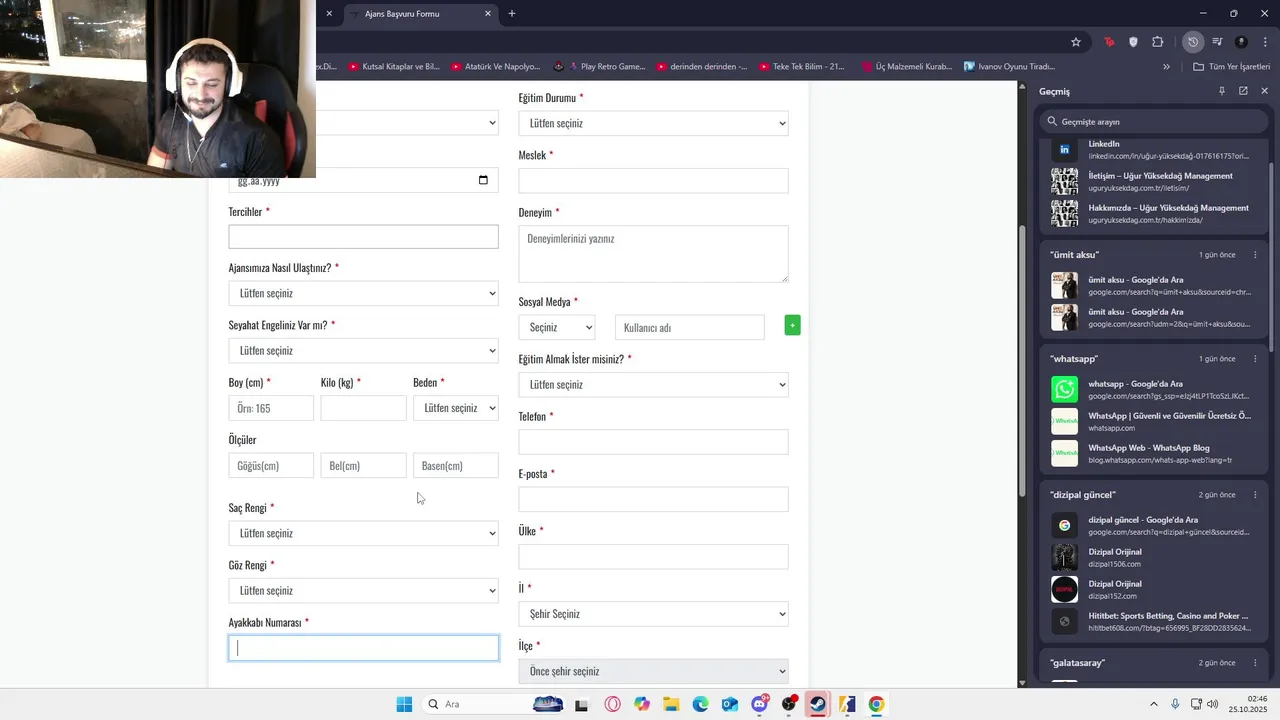Open the Atatürk Ve Napolyo... bookmark
The height and width of the screenshot is (720, 1280).
pos(495,67)
